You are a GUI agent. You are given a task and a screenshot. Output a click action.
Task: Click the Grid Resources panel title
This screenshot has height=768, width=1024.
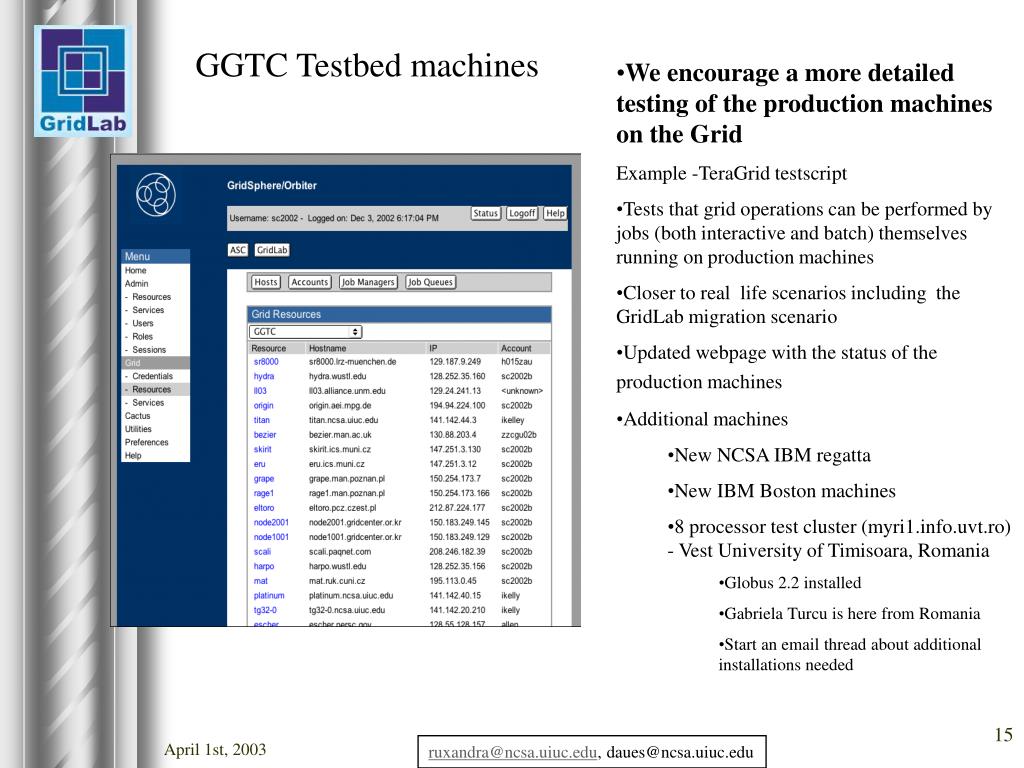286,314
